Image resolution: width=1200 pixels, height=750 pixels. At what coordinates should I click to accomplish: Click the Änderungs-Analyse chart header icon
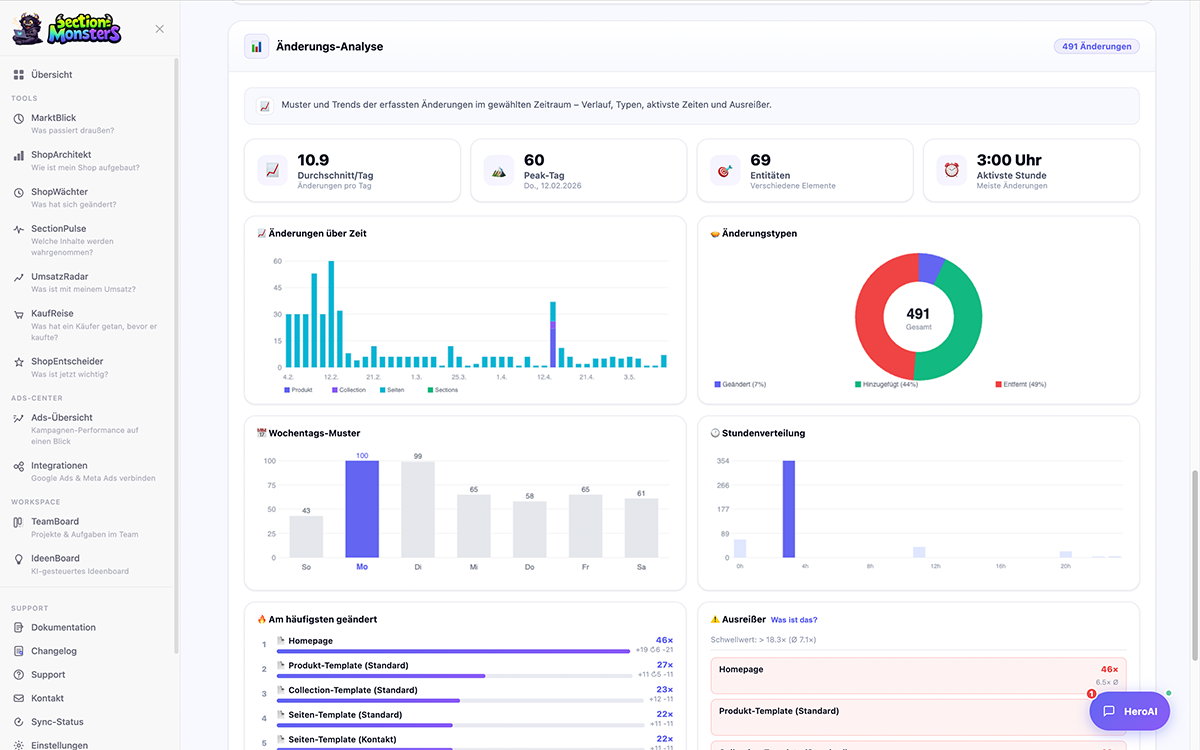click(257, 46)
